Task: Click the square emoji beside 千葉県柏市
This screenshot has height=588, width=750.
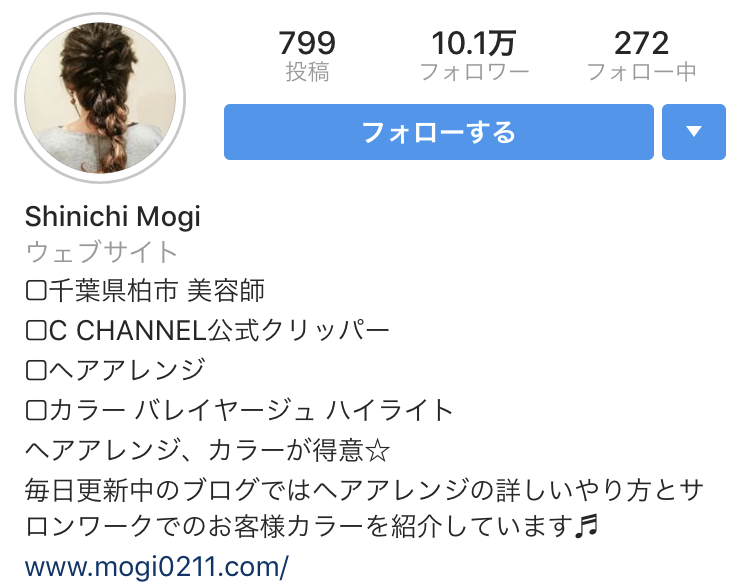Action: tap(36, 291)
